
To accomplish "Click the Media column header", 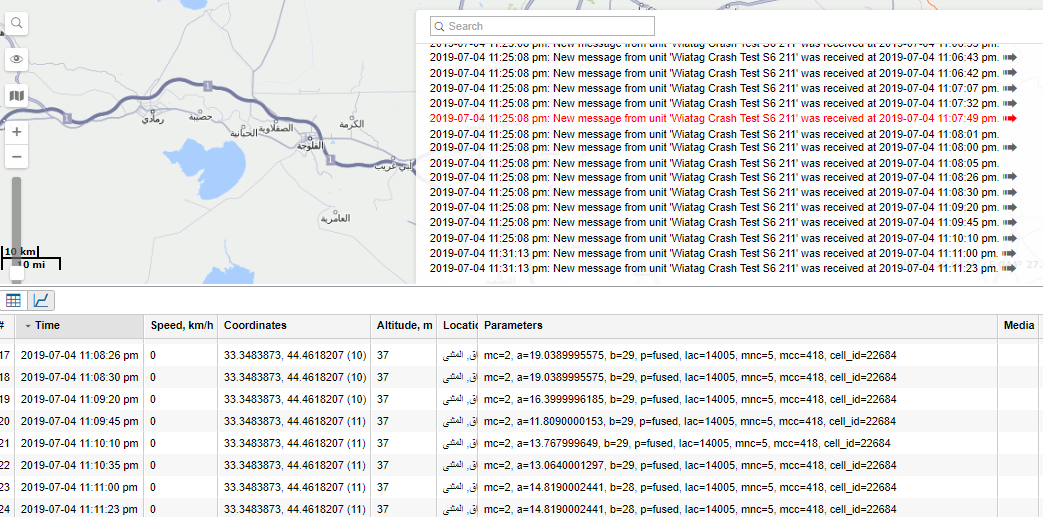I will (1019, 325).
